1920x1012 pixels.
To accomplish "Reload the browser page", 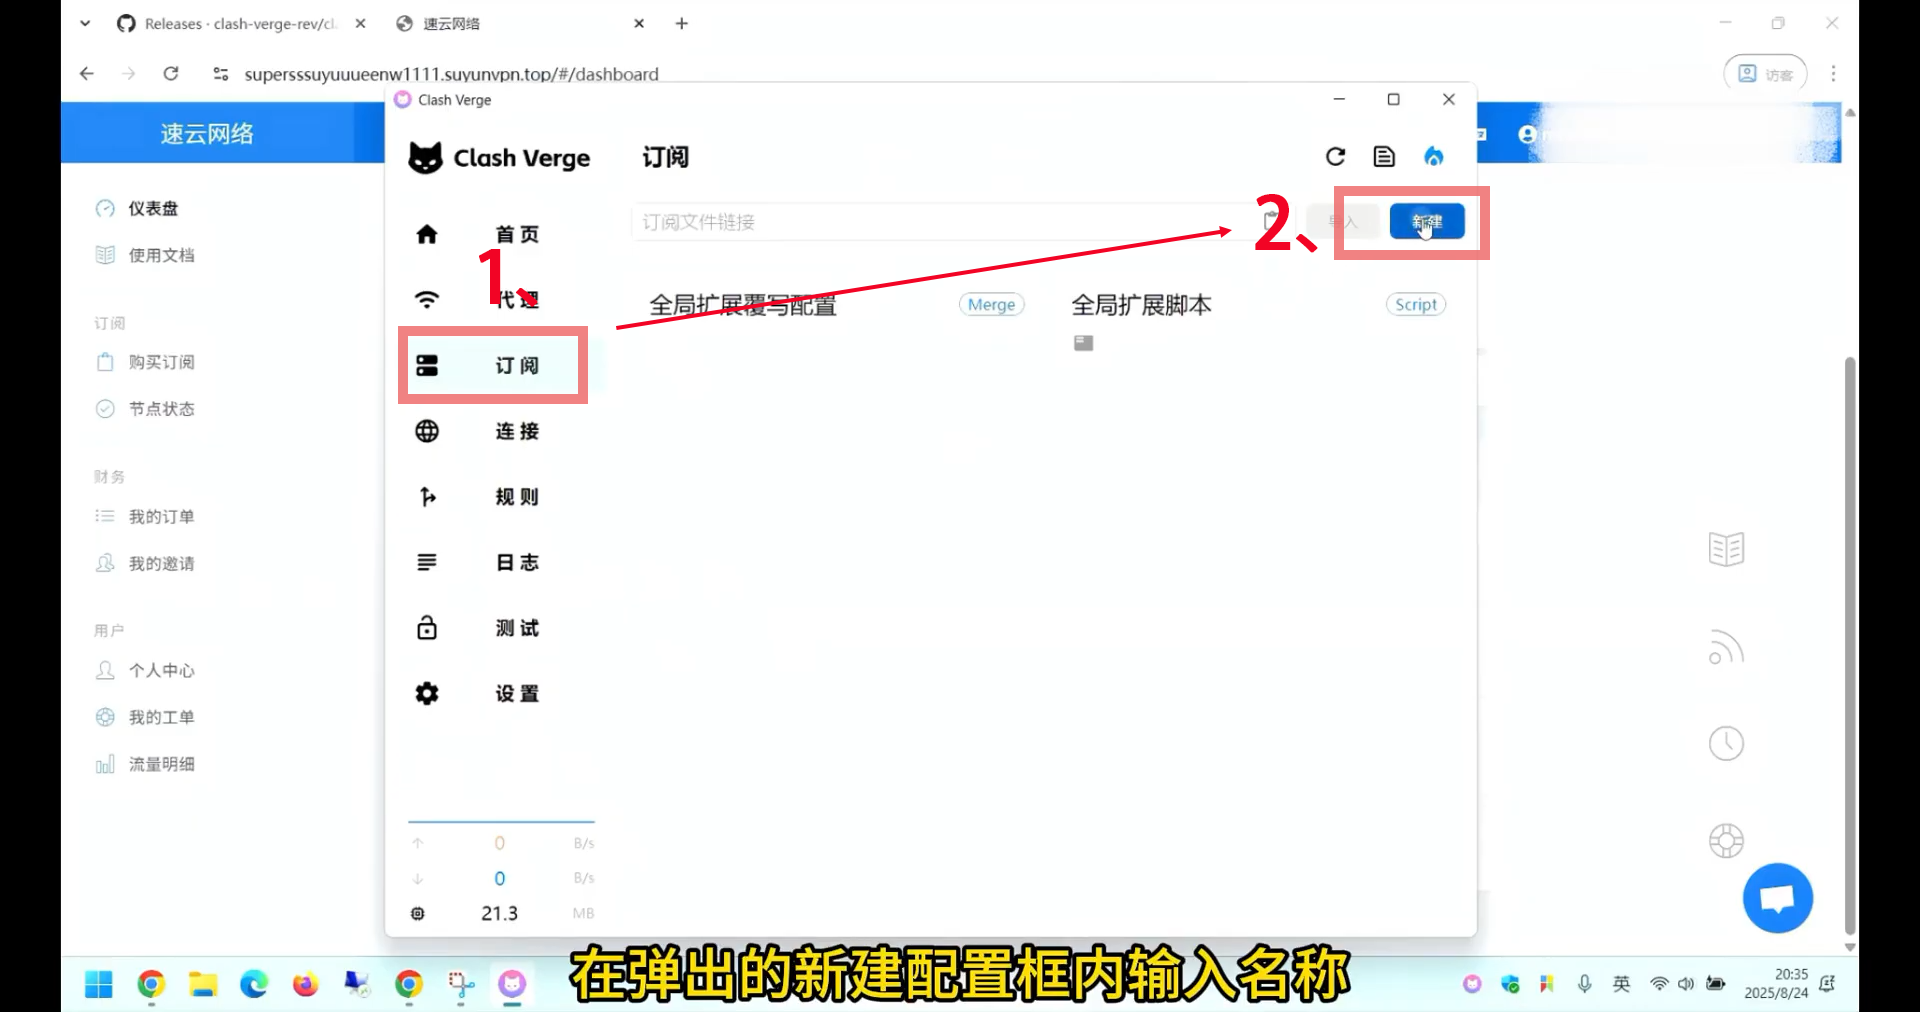I will [171, 73].
